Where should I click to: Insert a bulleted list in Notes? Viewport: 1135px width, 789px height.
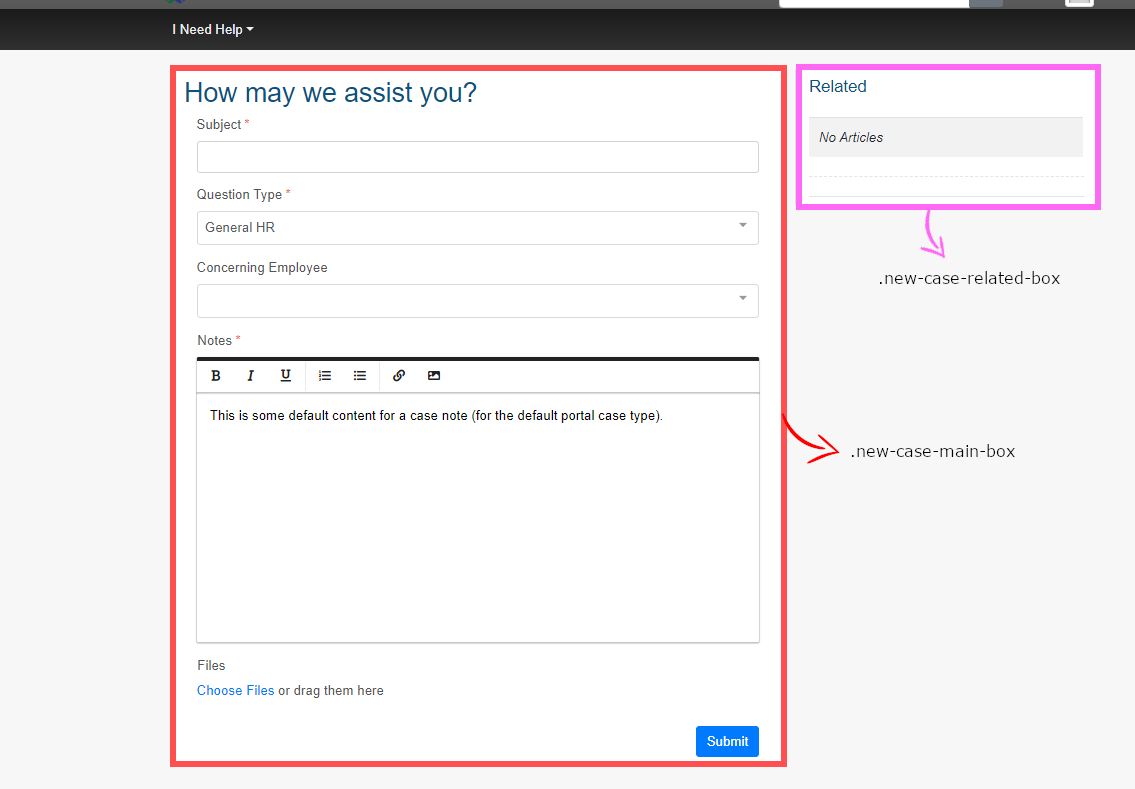(x=360, y=376)
